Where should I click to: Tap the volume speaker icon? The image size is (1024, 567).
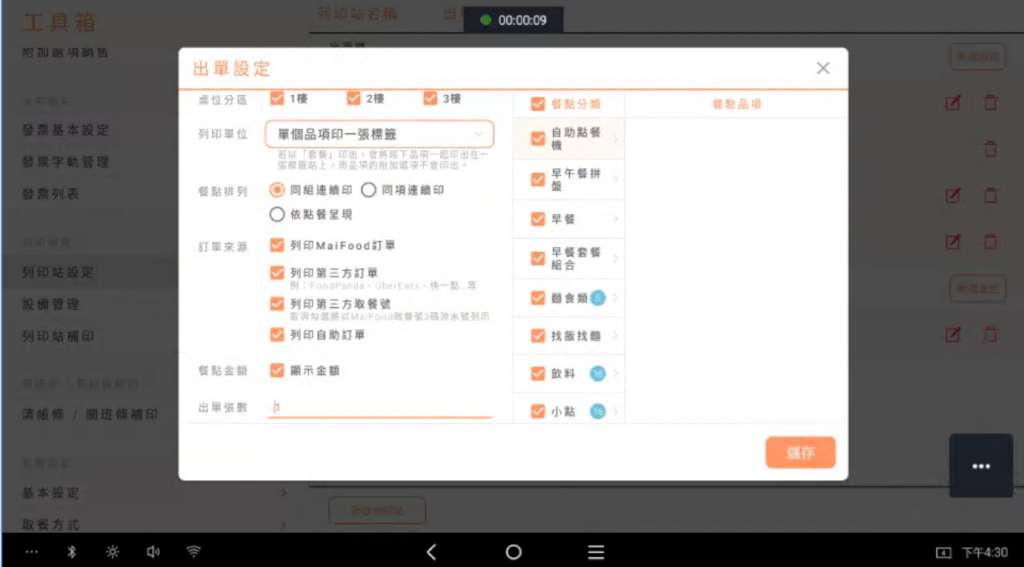pyautogui.click(x=153, y=552)
